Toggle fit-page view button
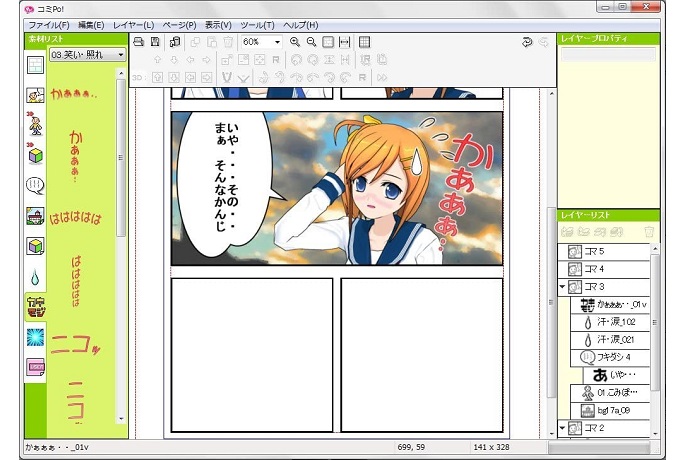This screenshot has width=690, height=460. (328, 42)
